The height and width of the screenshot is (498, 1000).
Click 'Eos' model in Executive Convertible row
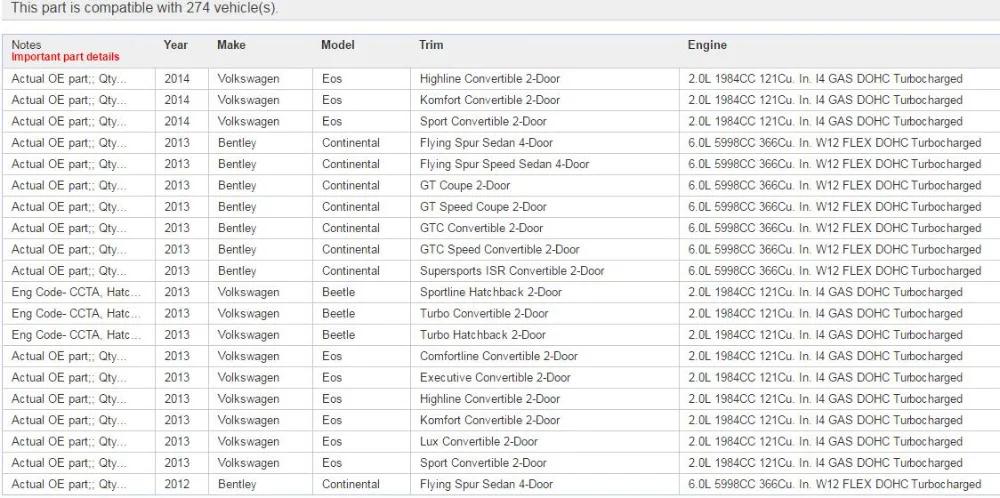(332, 377)
